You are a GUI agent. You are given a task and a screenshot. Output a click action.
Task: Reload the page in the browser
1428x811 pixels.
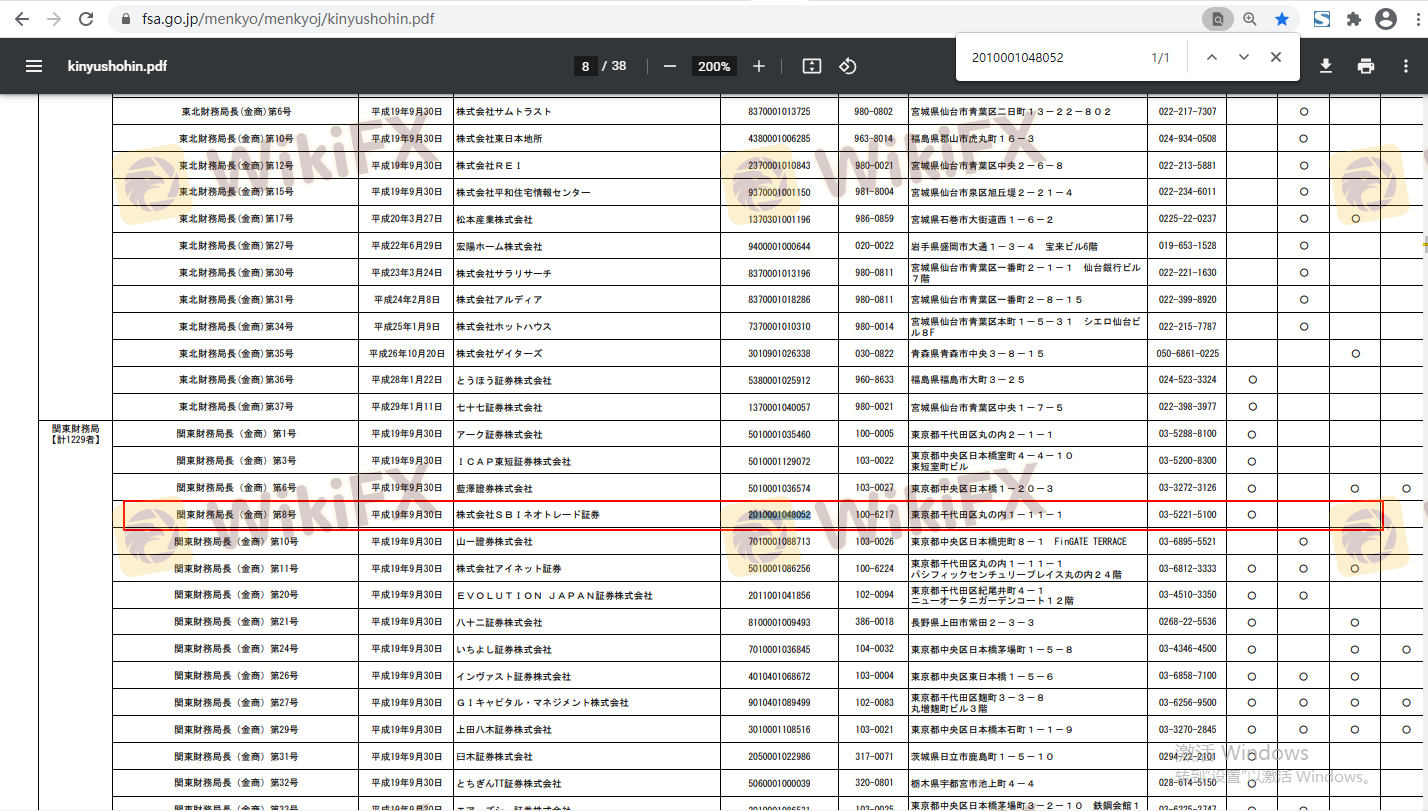86,19
